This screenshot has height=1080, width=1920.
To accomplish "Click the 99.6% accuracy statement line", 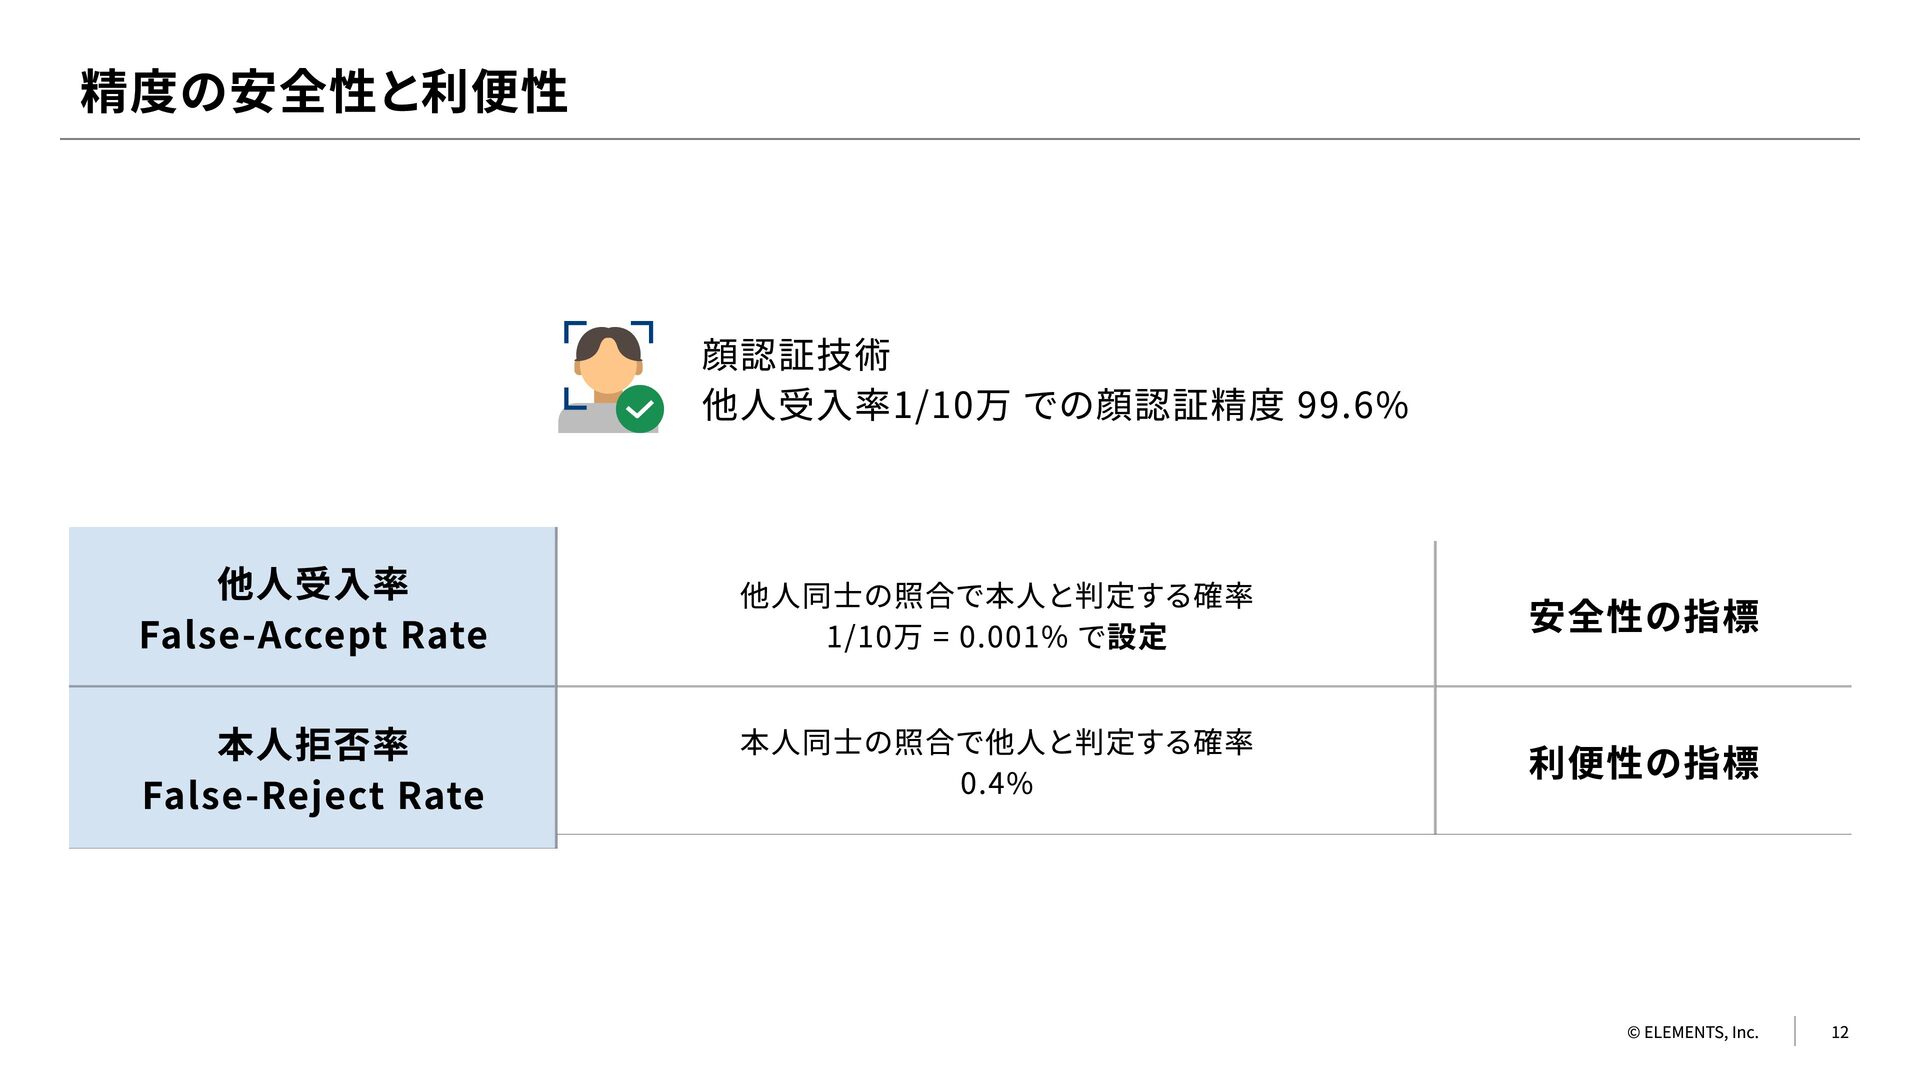I will click(x=1055, y=405).
